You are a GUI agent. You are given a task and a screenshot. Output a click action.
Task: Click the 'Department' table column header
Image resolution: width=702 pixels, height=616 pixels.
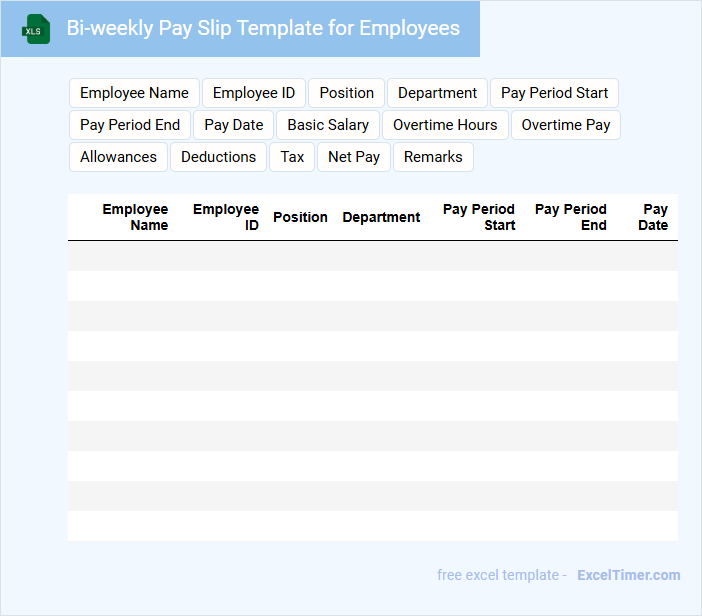(381, 217)
